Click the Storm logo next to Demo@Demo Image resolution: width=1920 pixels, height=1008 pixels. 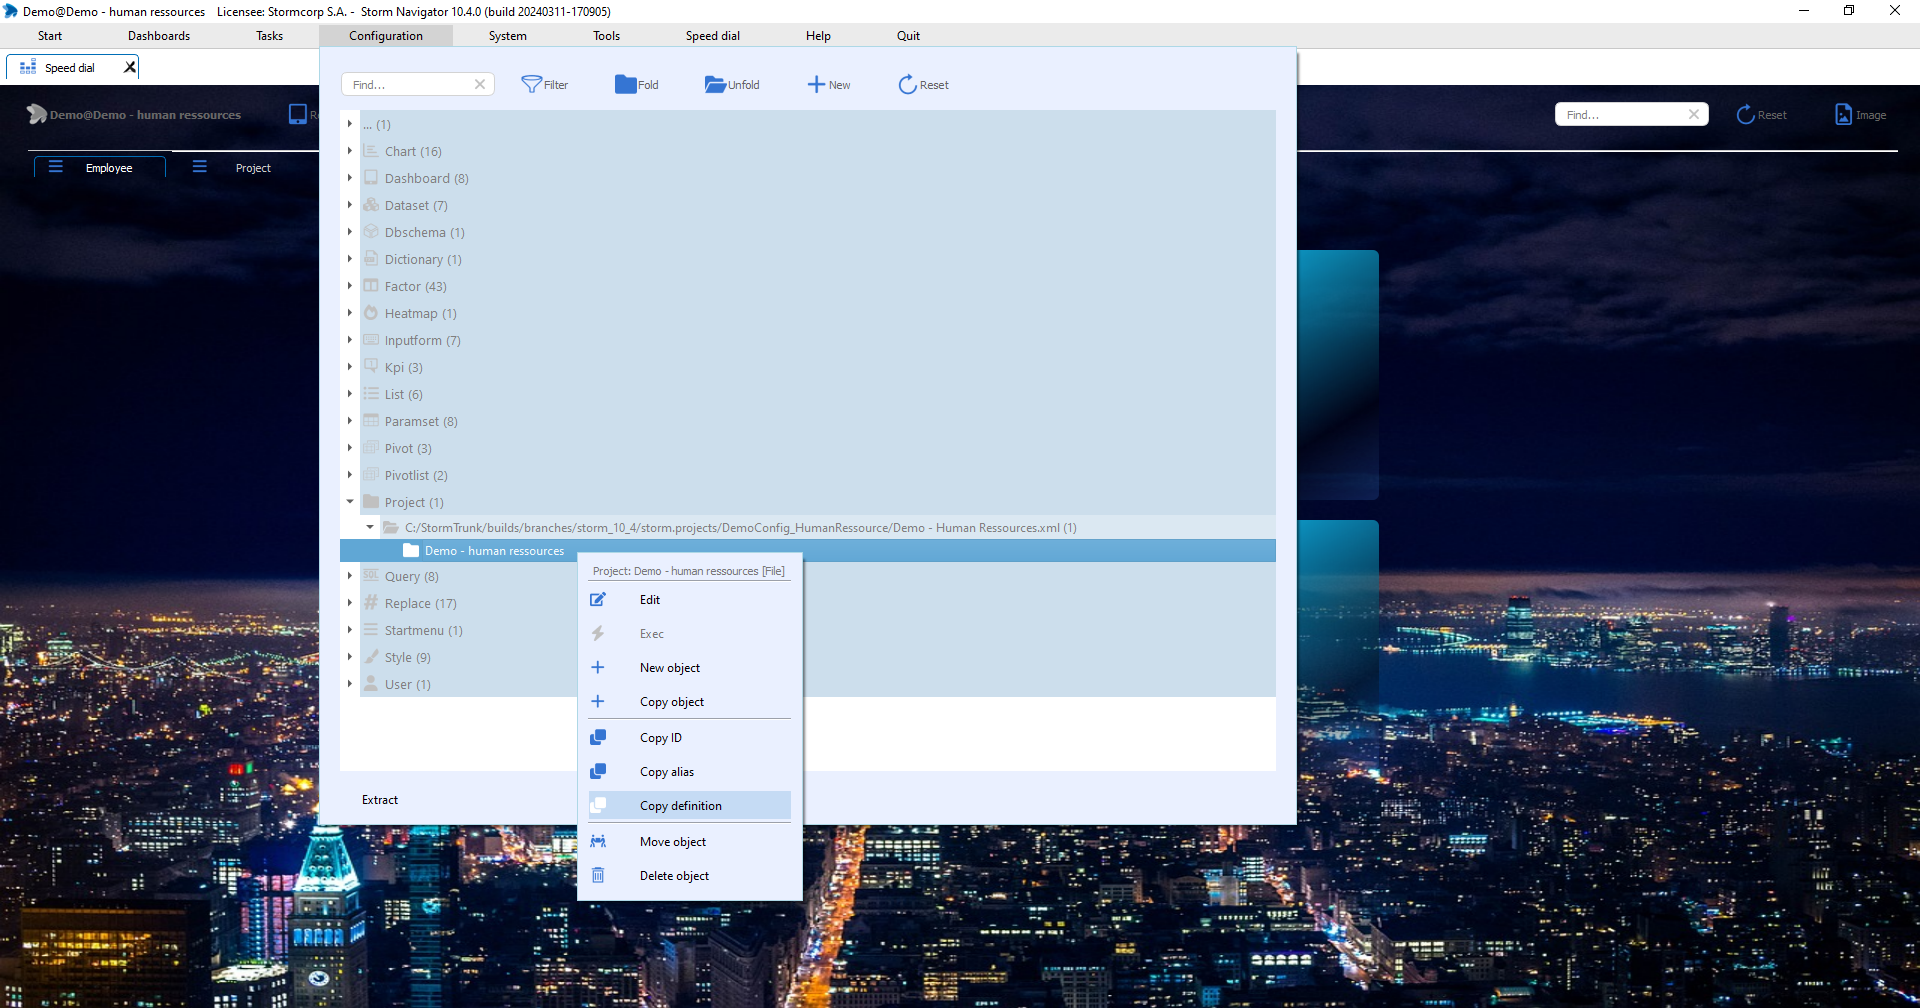[x=37, y=114]
